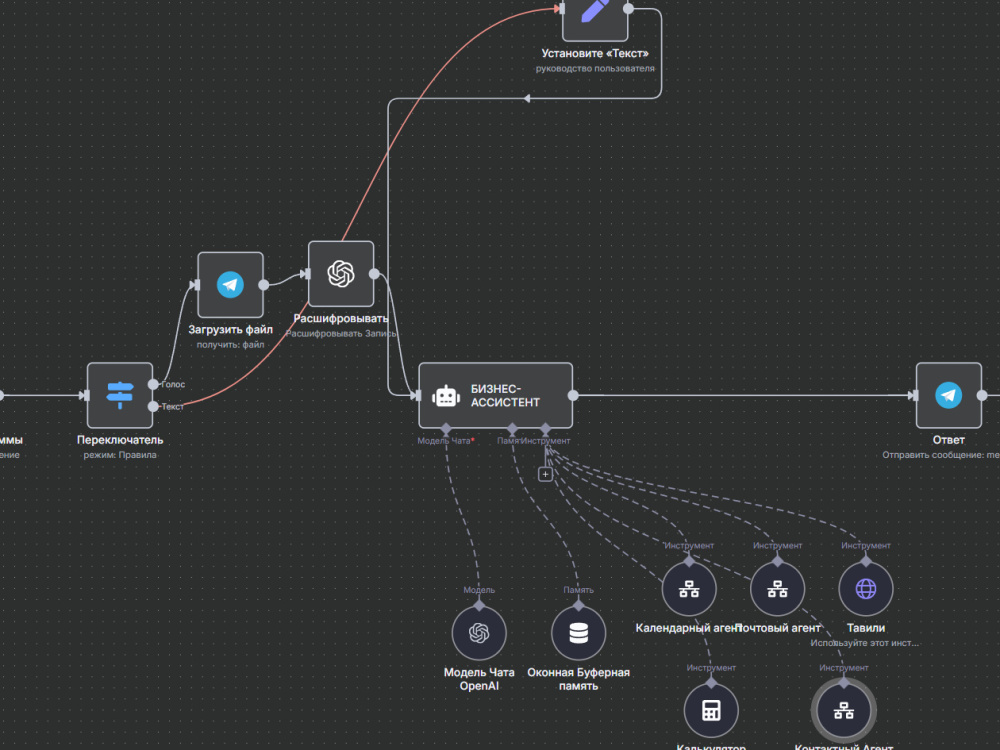Click the Ответ node label
Image resolution: width=1000 pixels, height=750 pixels.
pos(948,440)
